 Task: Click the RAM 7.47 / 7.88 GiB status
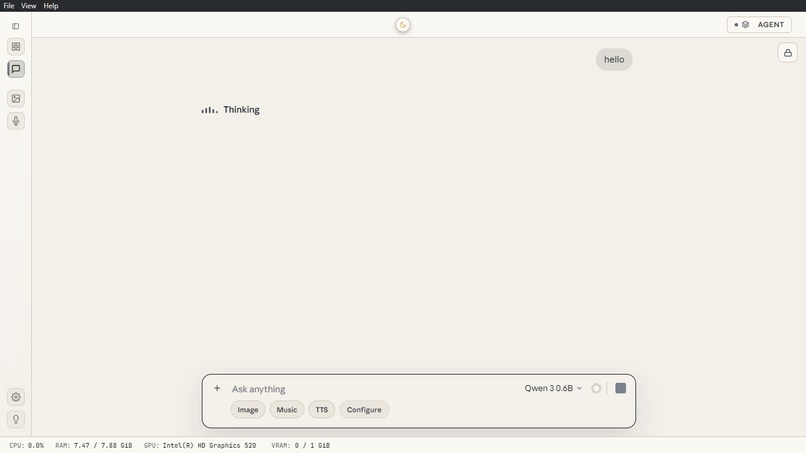94,445
